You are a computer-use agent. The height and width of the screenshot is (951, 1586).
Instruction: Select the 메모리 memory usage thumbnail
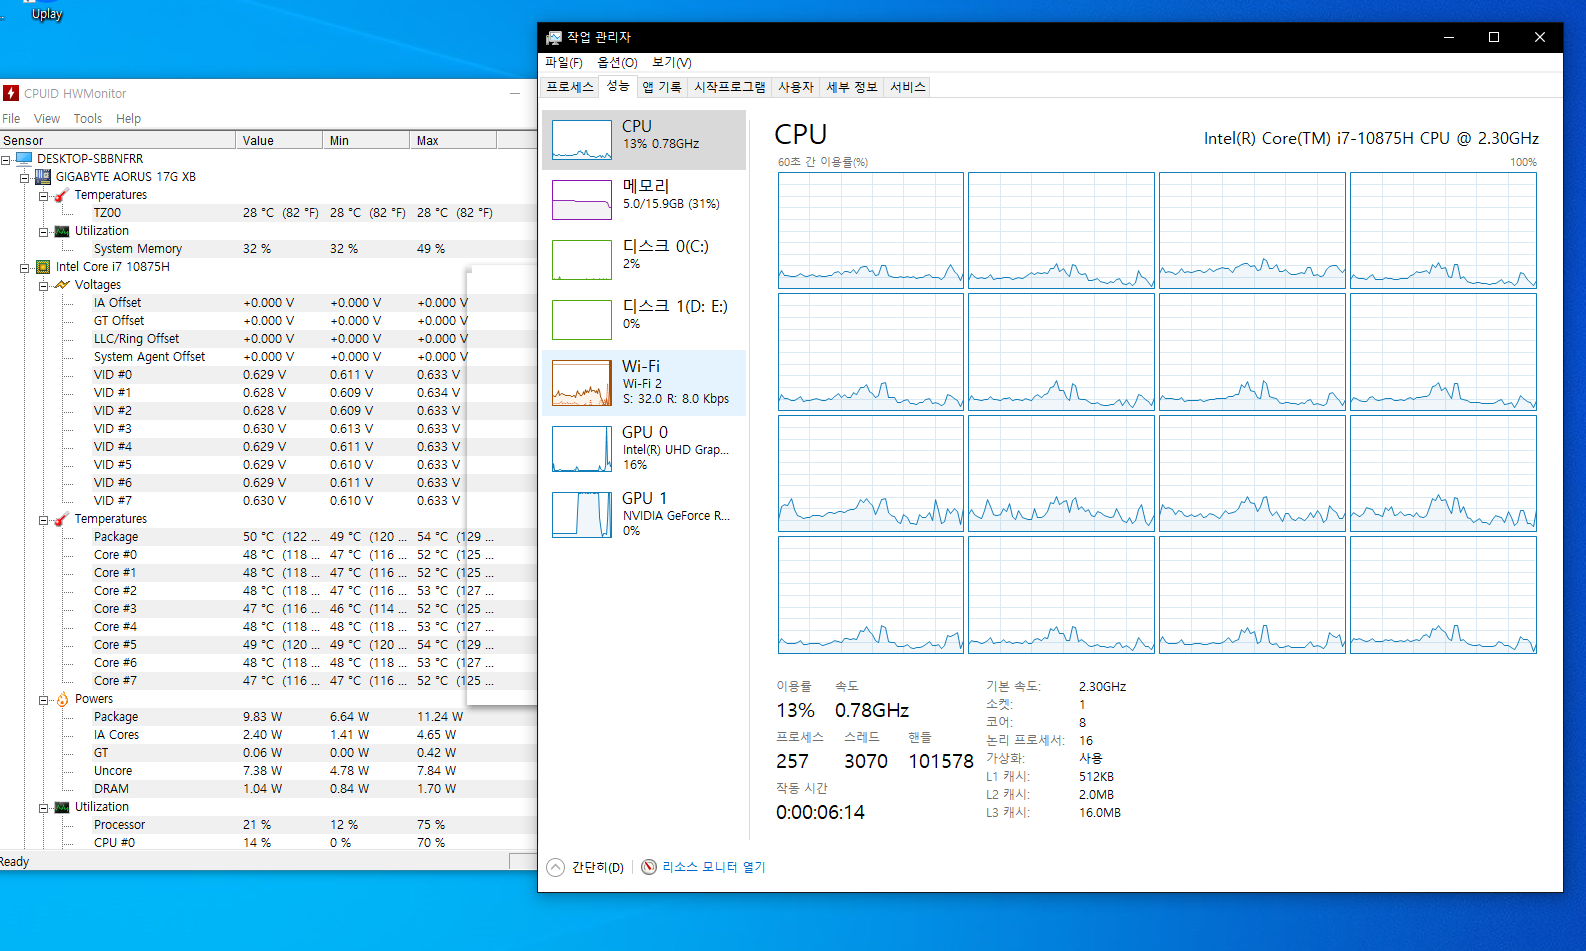tap(581, 200)
